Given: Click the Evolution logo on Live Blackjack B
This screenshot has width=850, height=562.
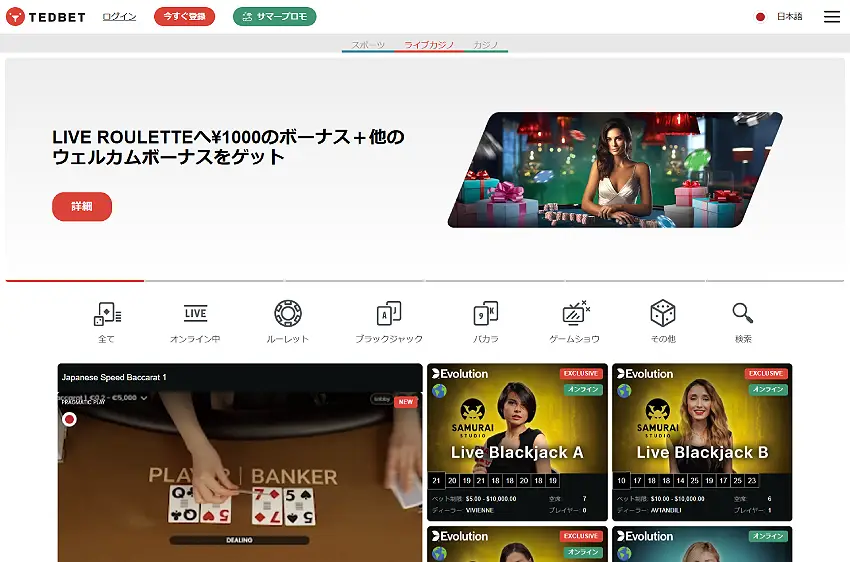Looking at the screenshot, I should [x=645, y=374].
